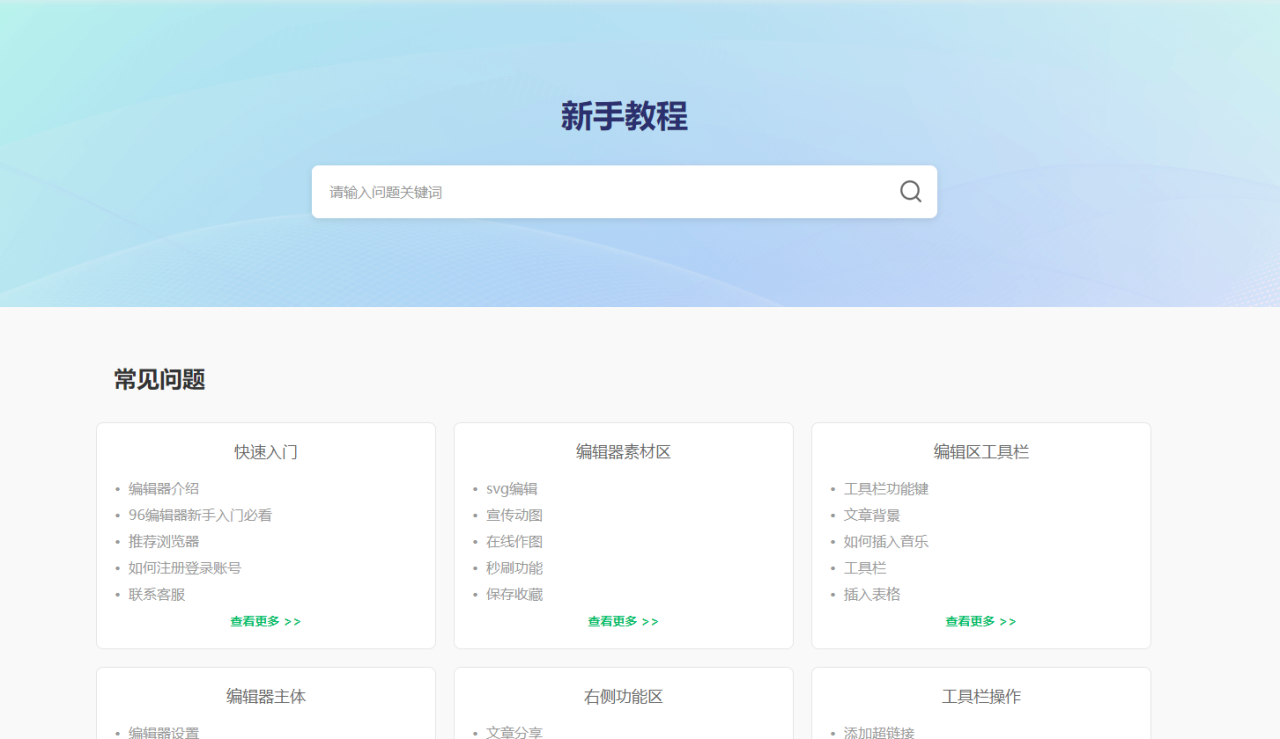
Task: Open the svg编辑 tutorial link
Action: 512,489
